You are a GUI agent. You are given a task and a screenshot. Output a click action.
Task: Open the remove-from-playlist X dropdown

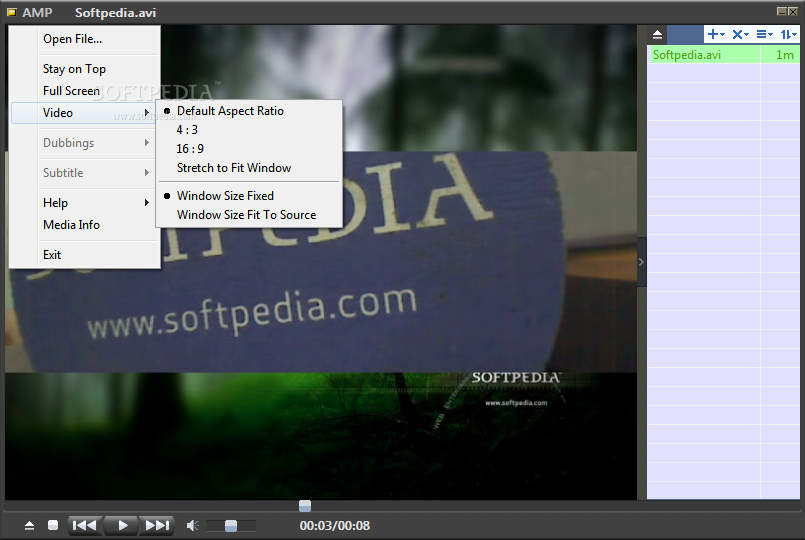[740, 34]
